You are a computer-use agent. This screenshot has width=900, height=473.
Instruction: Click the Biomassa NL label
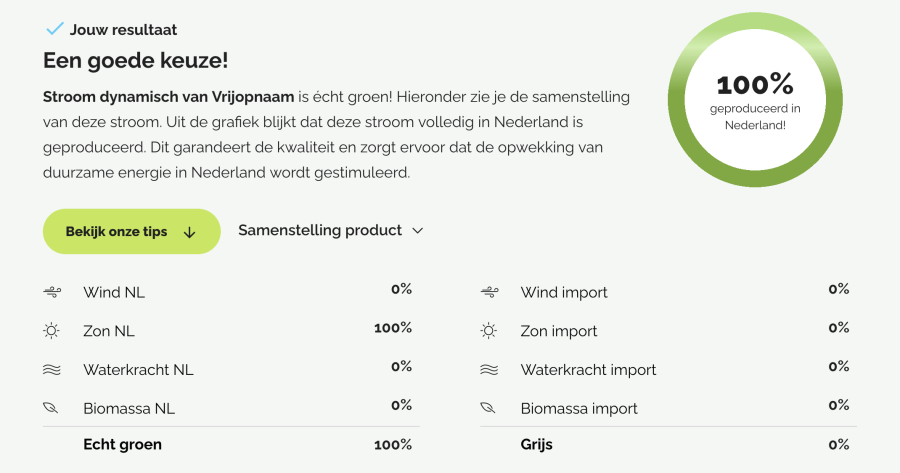click(129, 408)
